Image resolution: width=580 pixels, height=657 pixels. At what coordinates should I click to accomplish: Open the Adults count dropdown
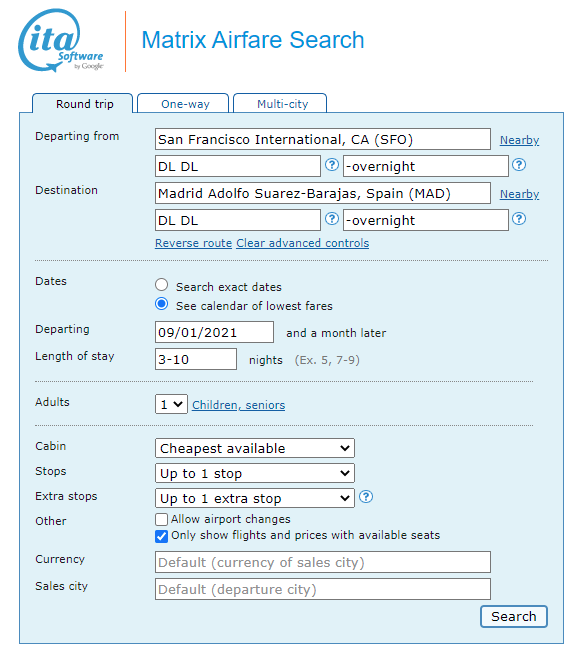(171, 404)
